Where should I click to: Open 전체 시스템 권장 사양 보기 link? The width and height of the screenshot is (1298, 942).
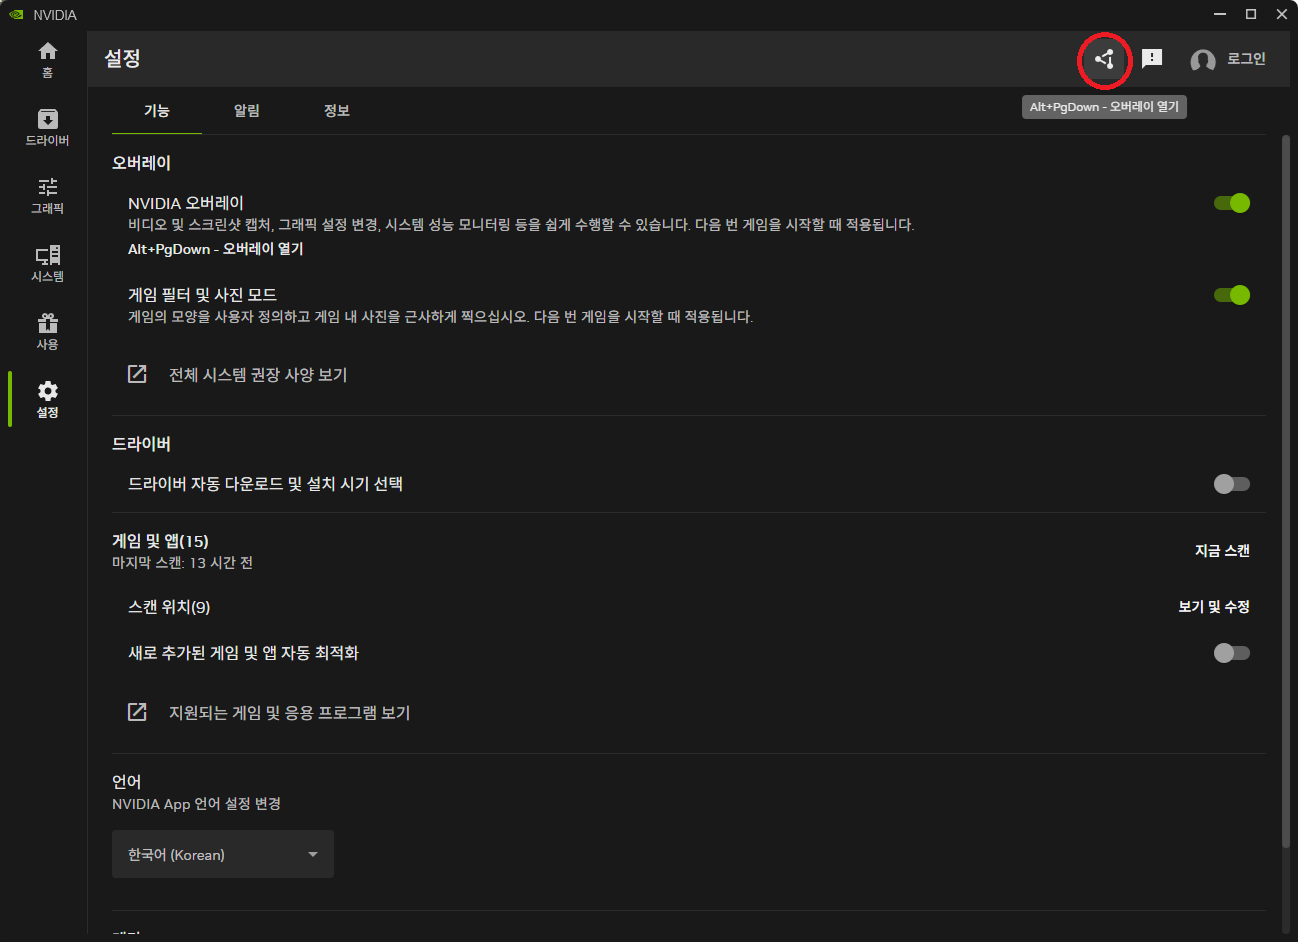258,375
